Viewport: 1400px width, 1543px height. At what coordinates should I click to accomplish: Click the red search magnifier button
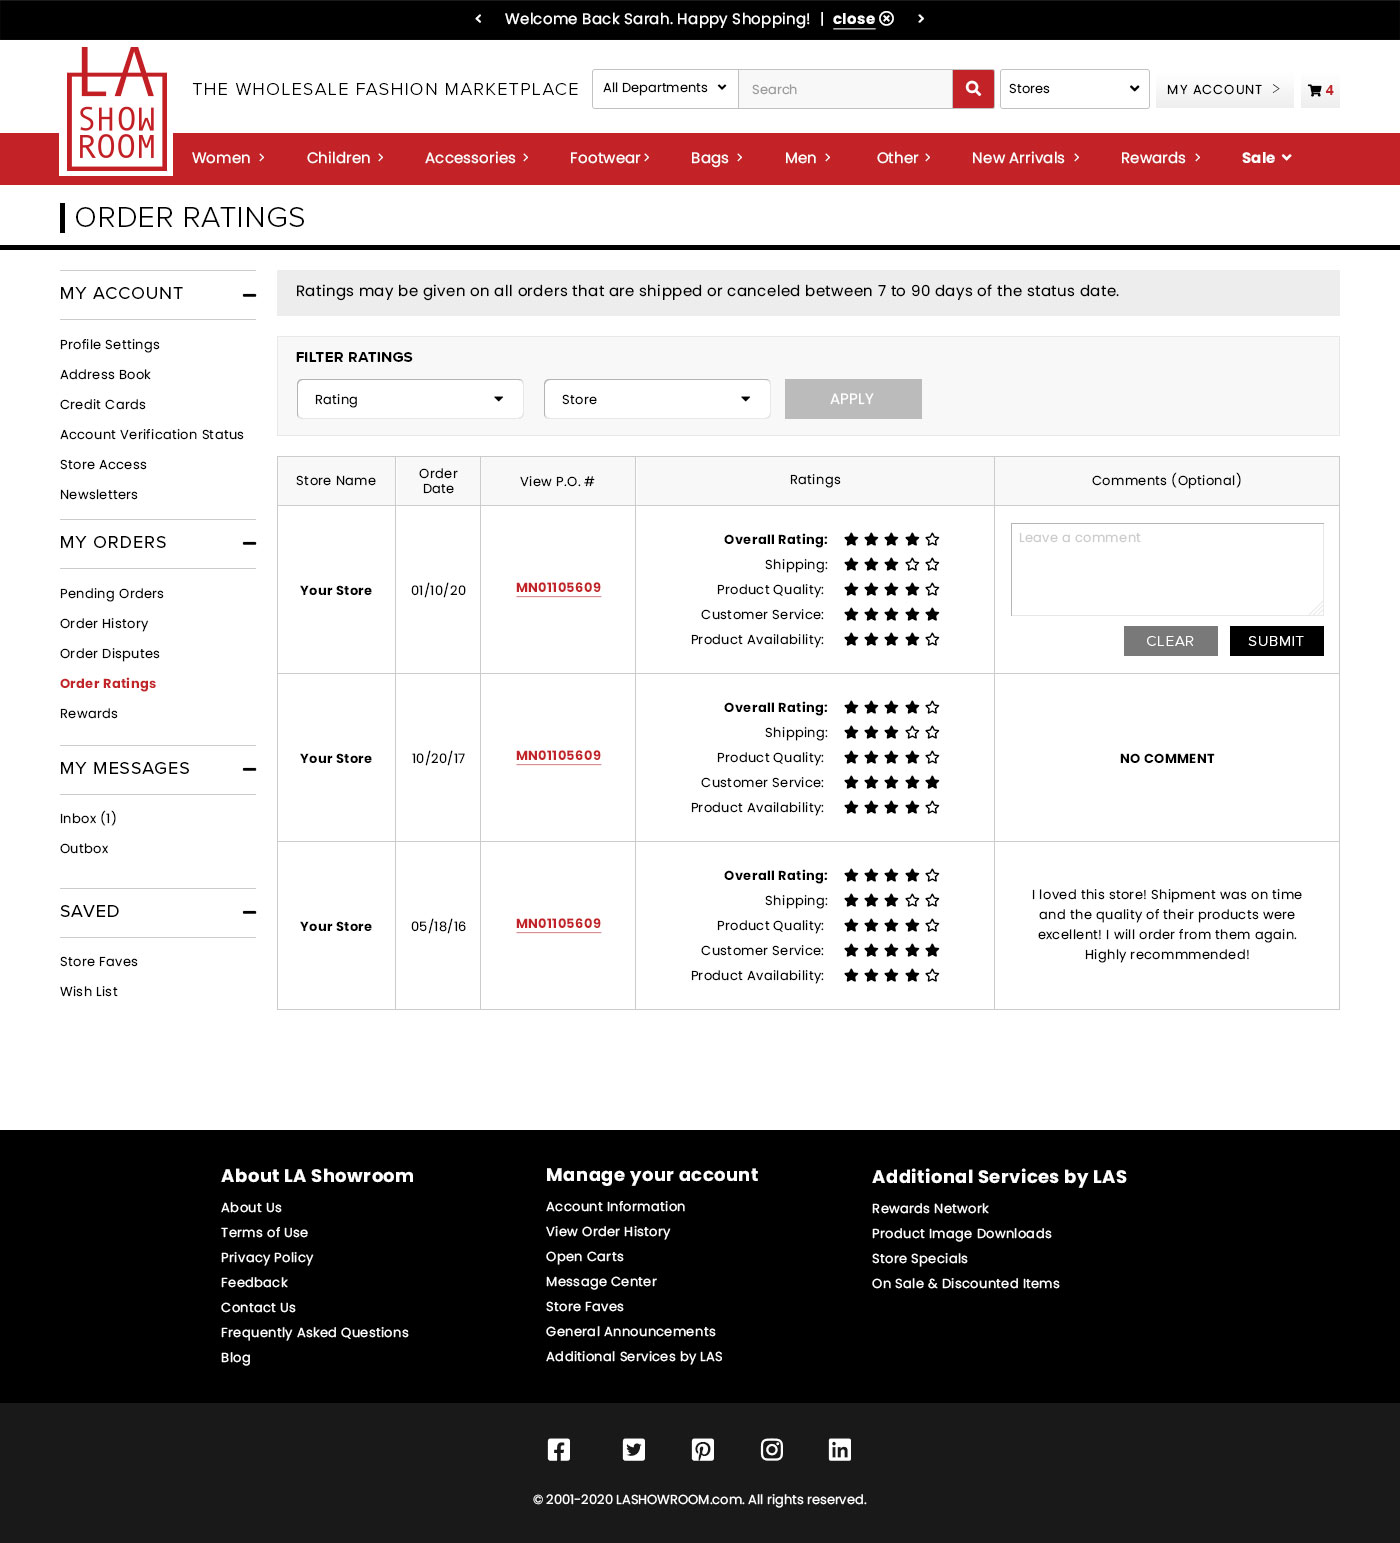[x=973, y=89]
